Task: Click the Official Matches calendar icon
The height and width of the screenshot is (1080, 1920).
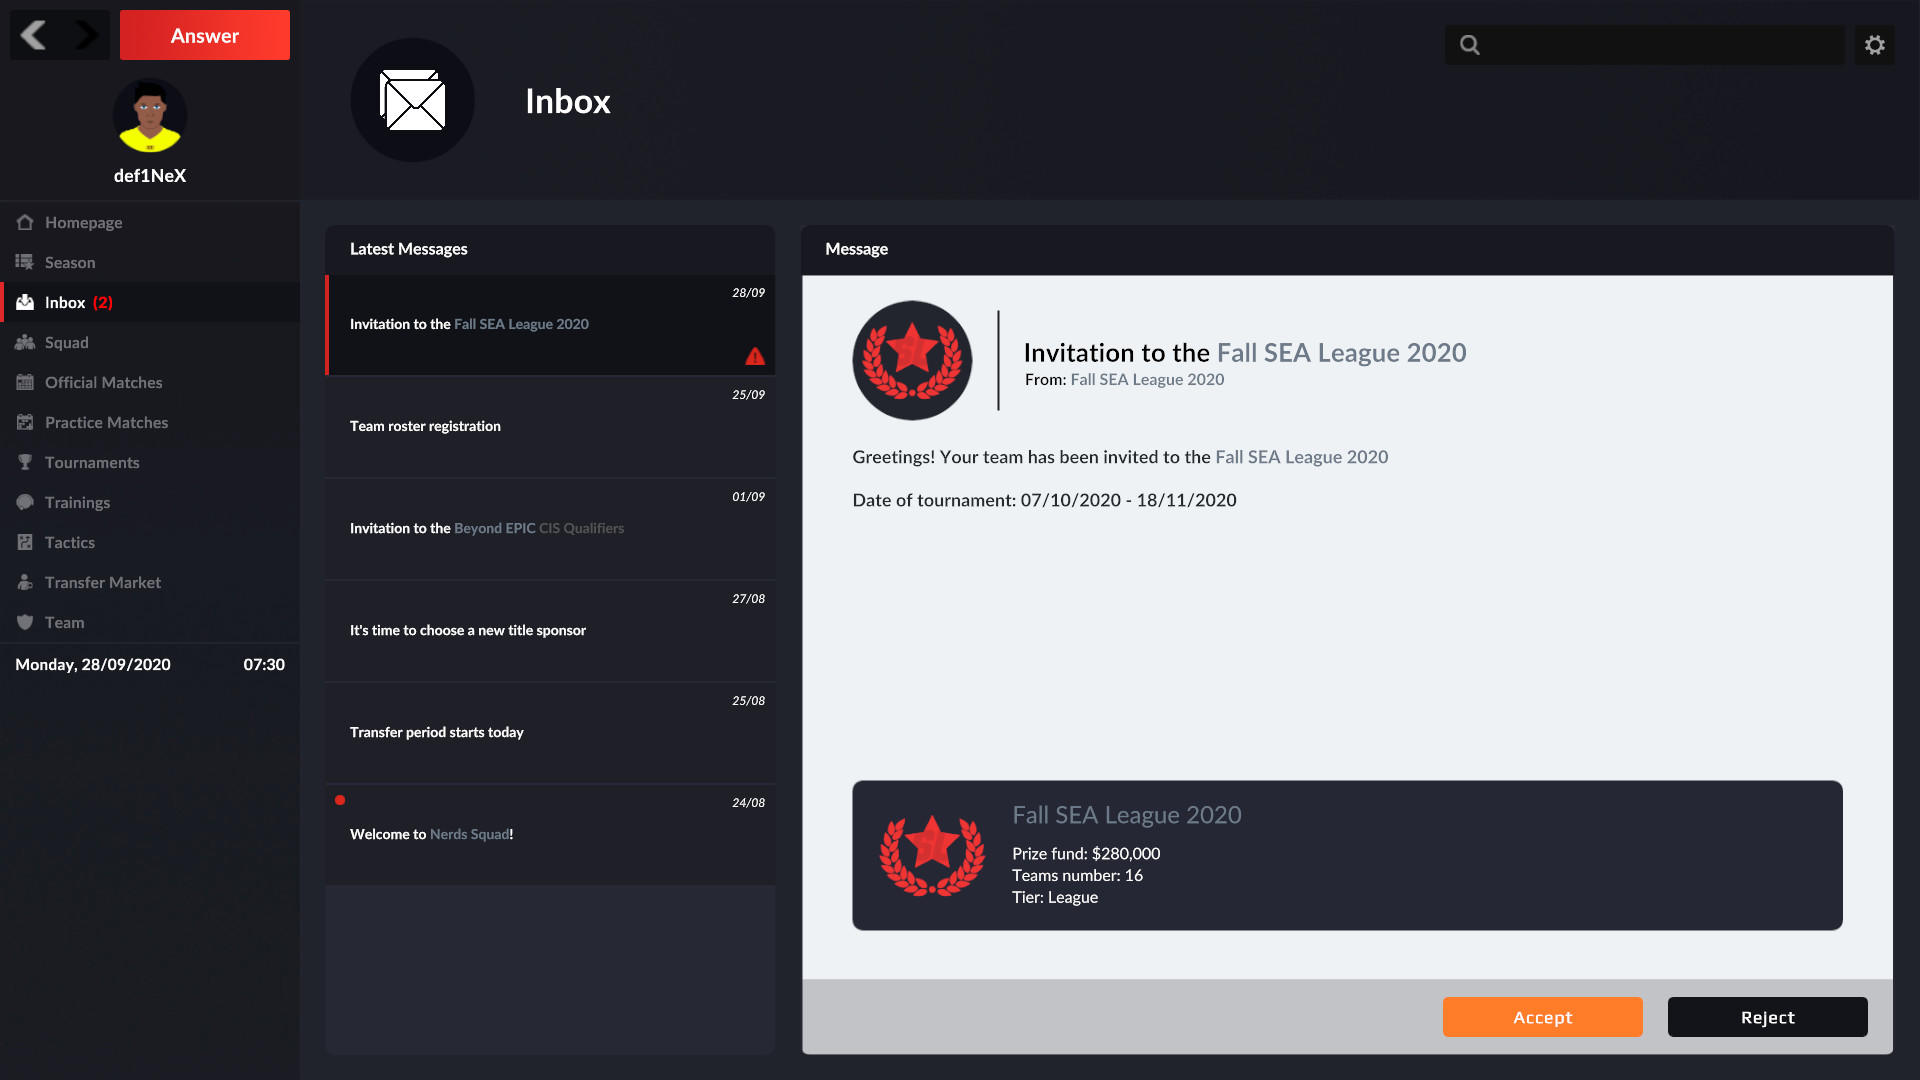Action: pos(25,382)
